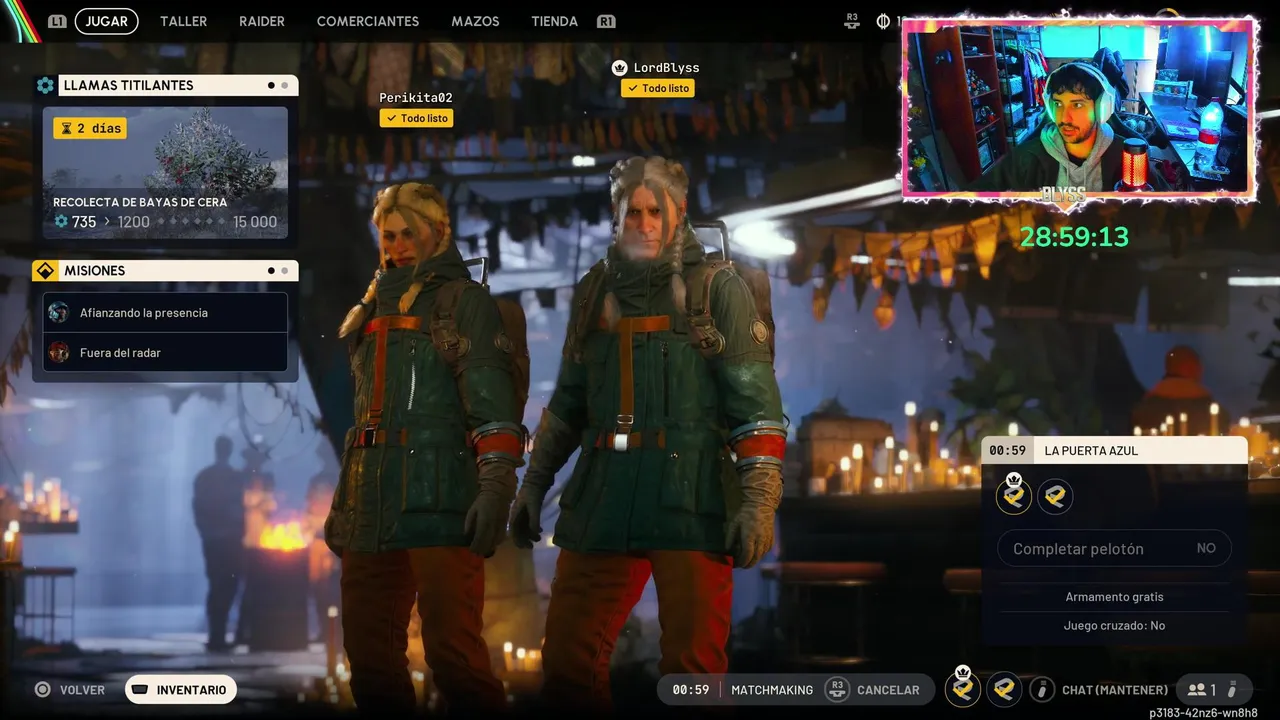Open mission 'Fuera del radar'
Screen dimensions: 1280x720
point(165,352)
